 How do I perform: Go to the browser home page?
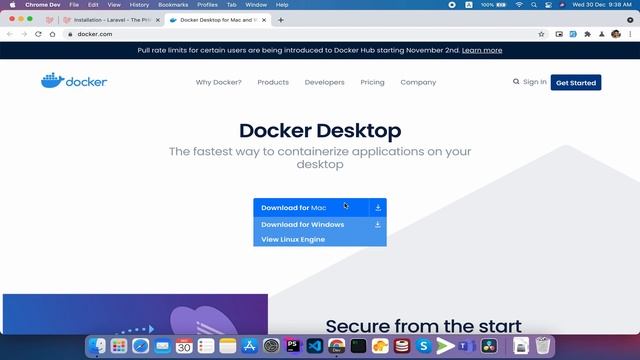click(53, 34)
